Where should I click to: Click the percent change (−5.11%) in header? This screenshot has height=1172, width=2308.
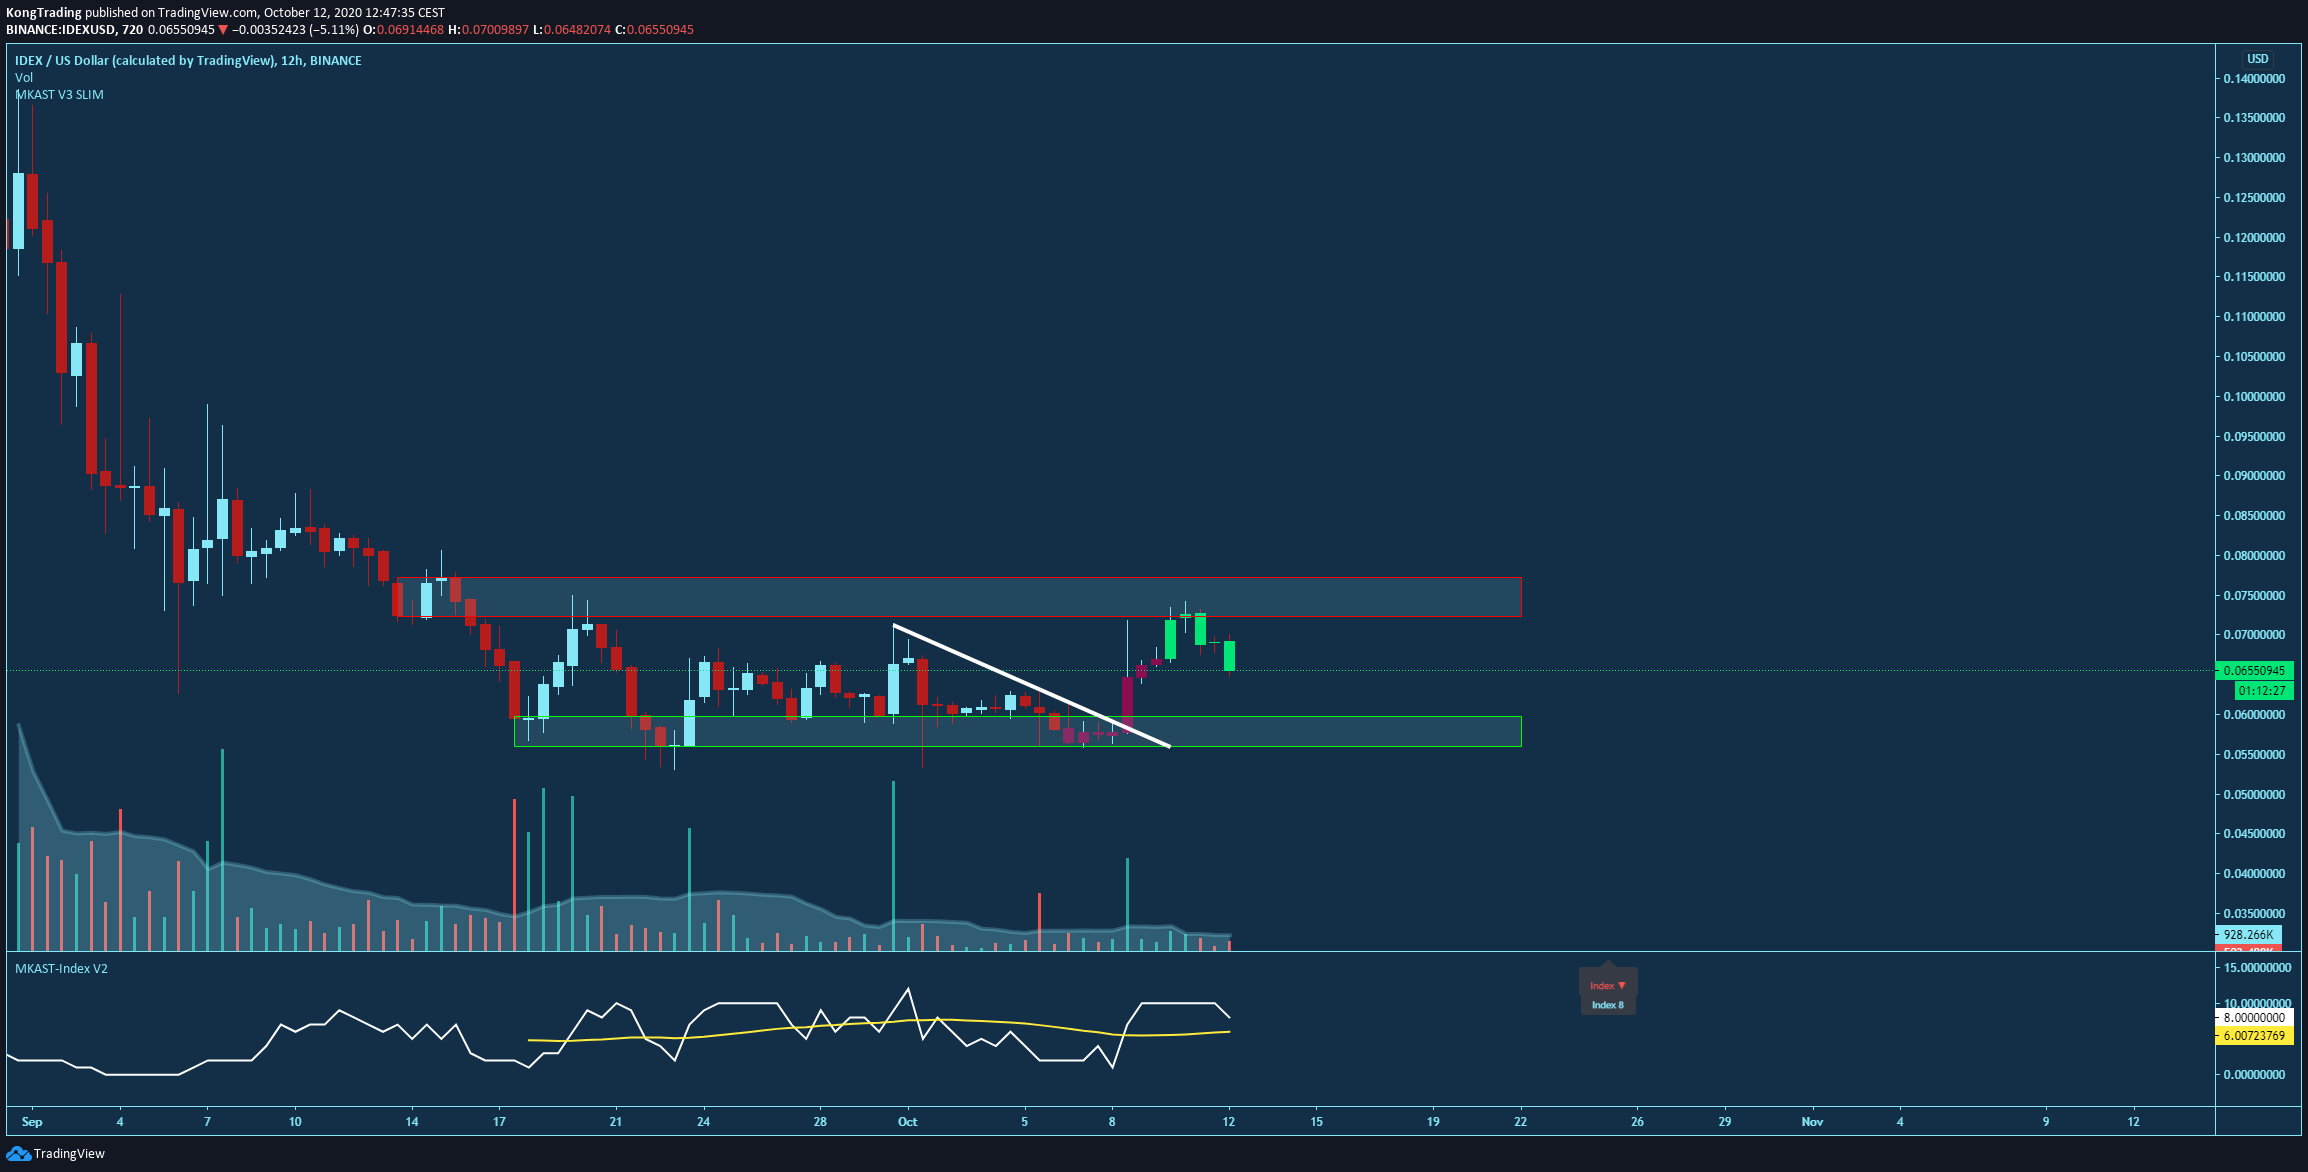334,30
